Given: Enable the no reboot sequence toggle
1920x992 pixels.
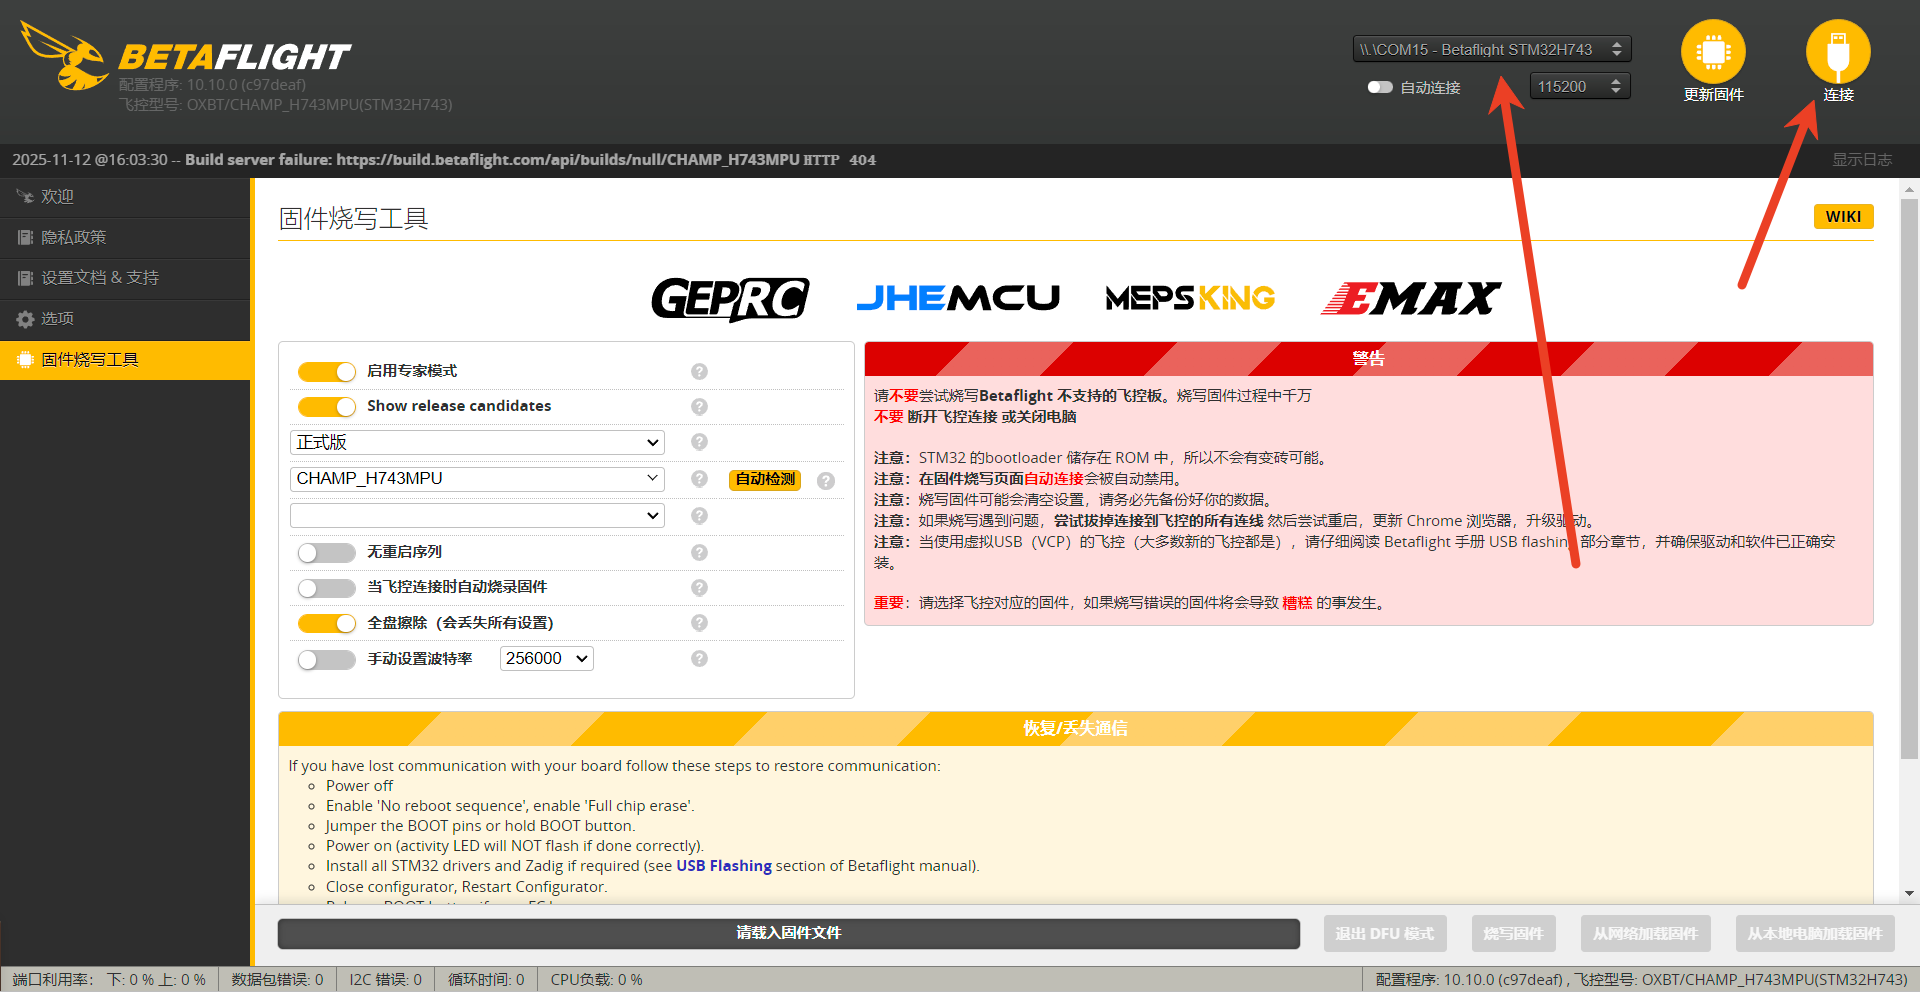Looking at the screenshot, I should coord(327,553).
